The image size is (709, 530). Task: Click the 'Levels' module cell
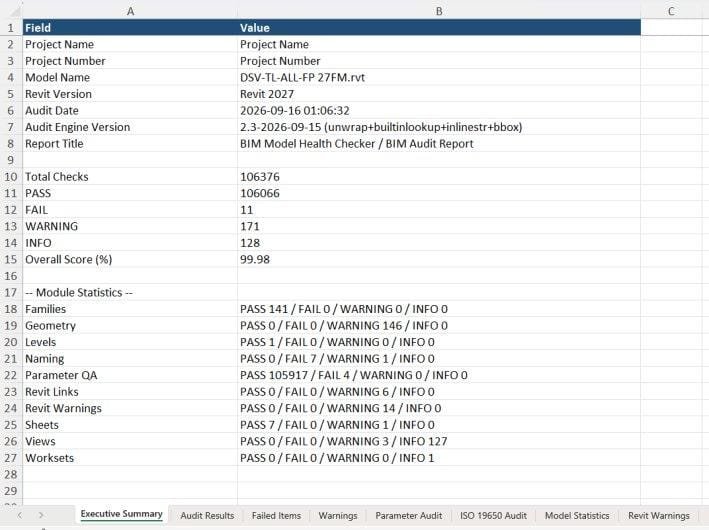click(130, 342)
